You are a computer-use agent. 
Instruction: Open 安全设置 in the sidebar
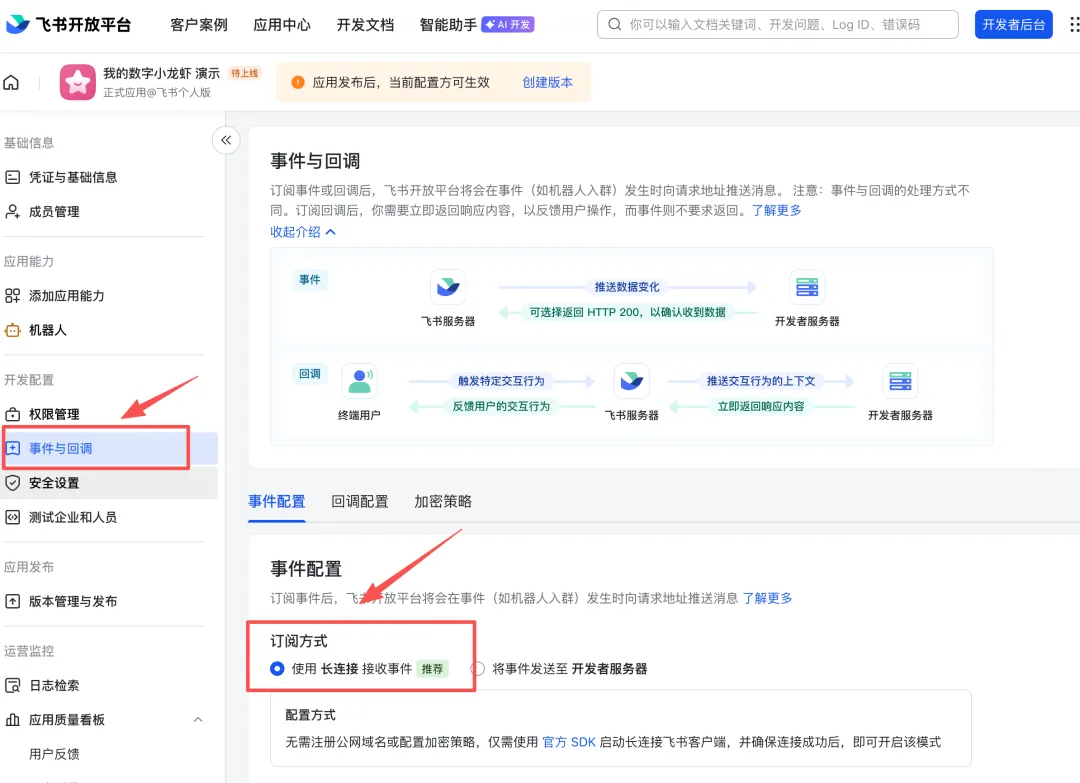54,483
